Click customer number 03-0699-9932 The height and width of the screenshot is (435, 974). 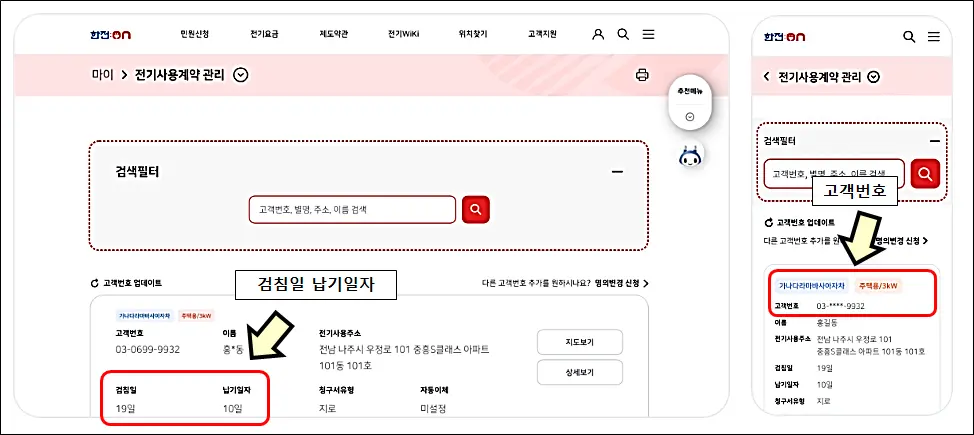coord(147,349)
